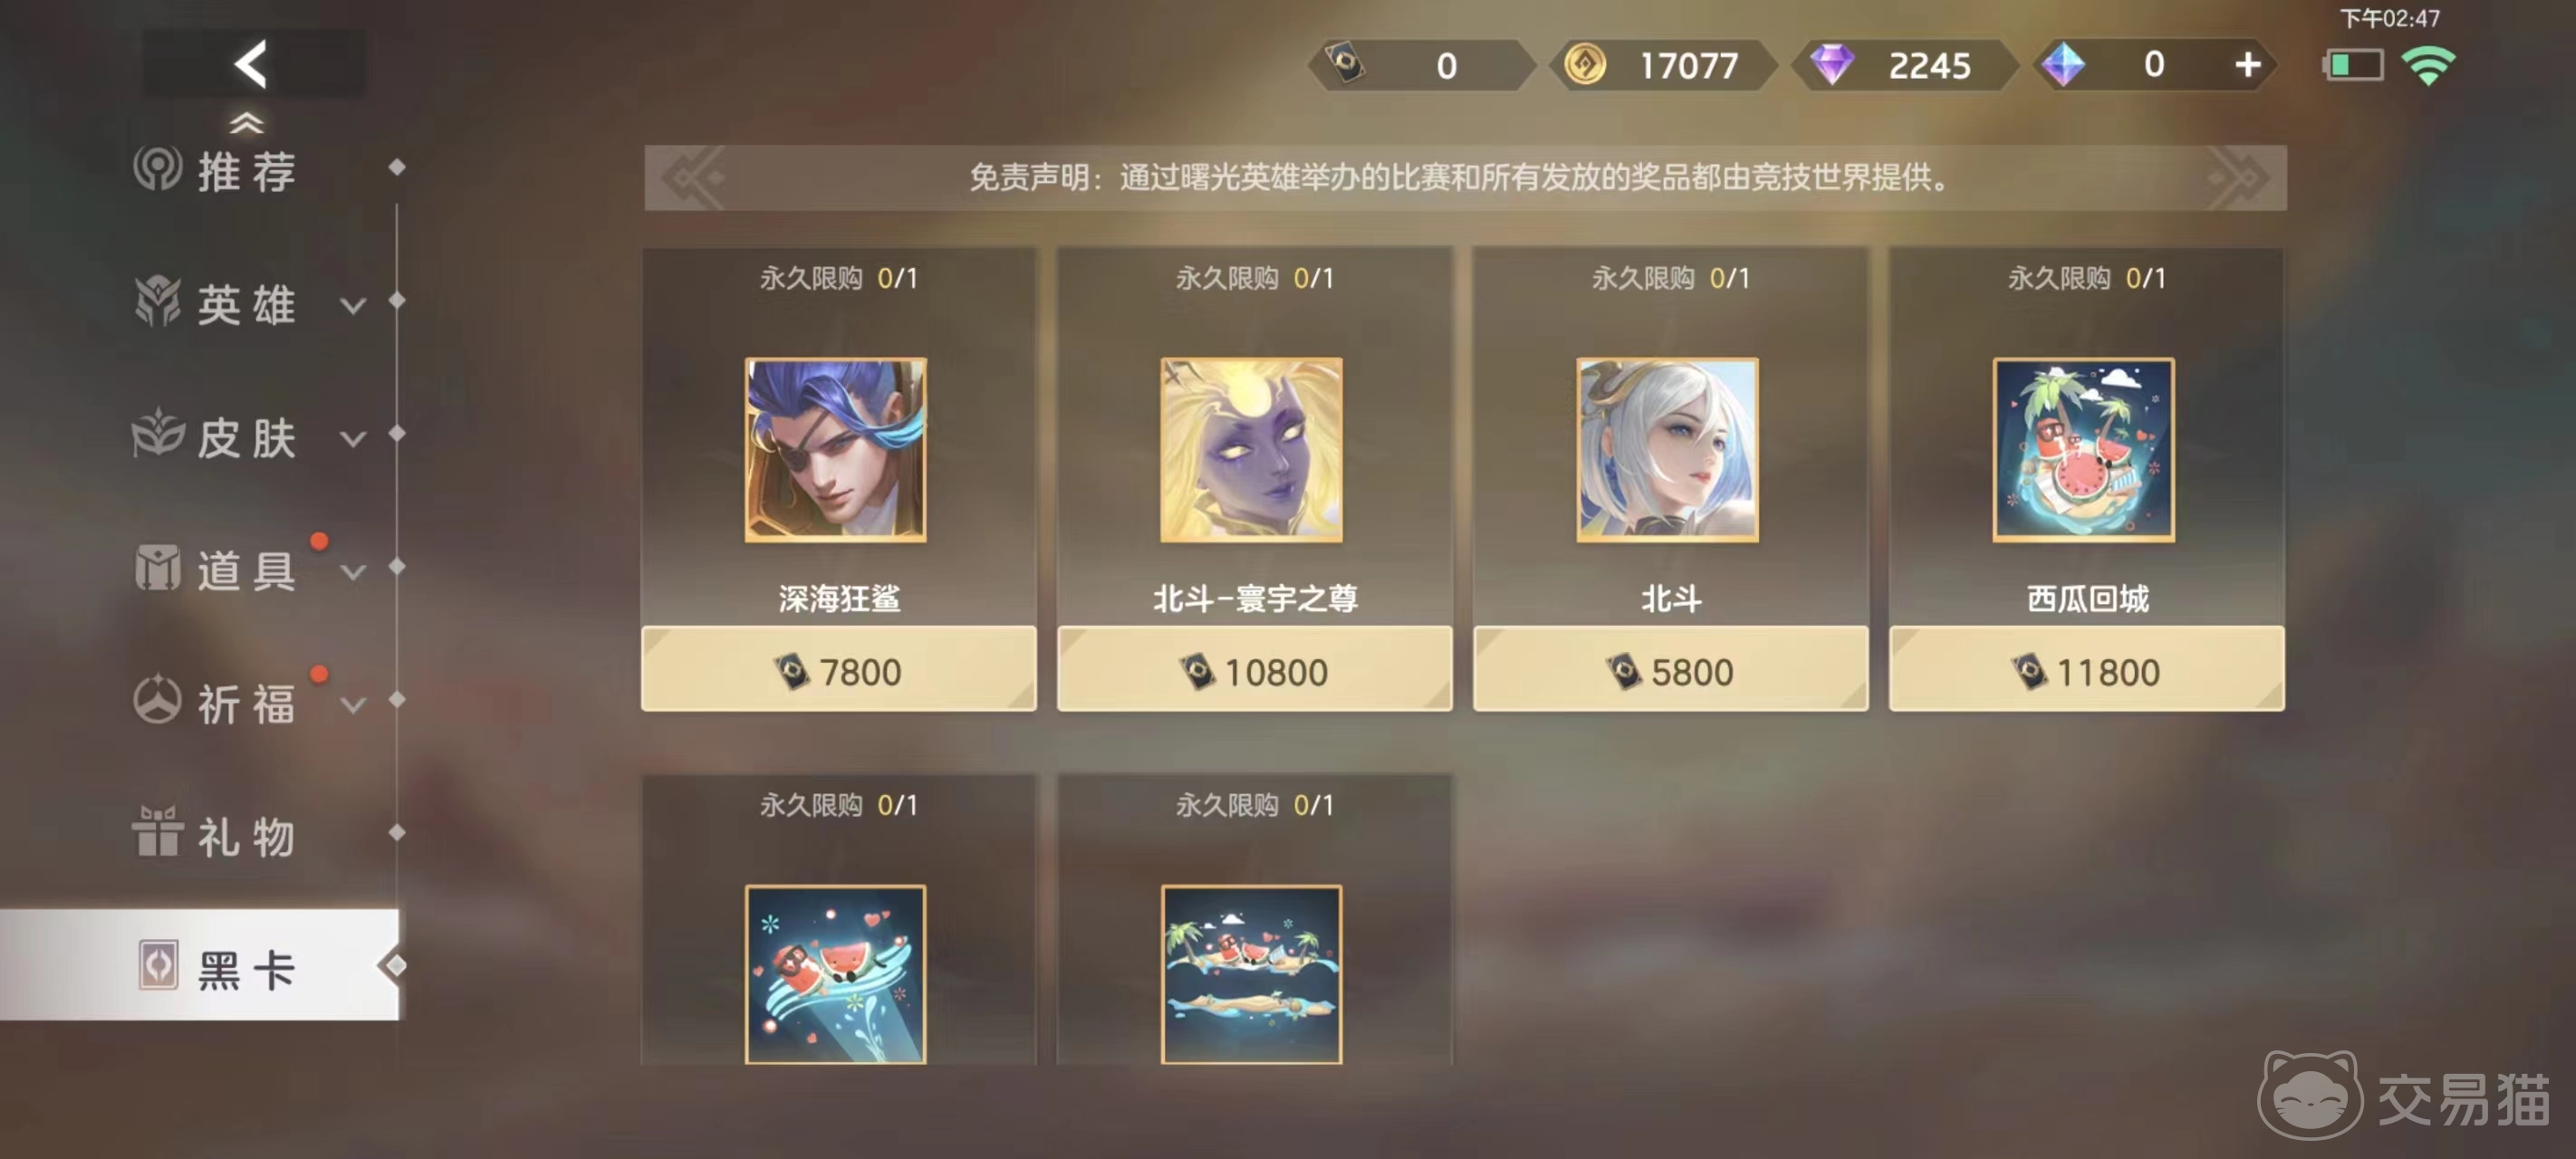Tap the black card currency icon
The height and width of the screenshot is (1159, 2576).
1345,64
